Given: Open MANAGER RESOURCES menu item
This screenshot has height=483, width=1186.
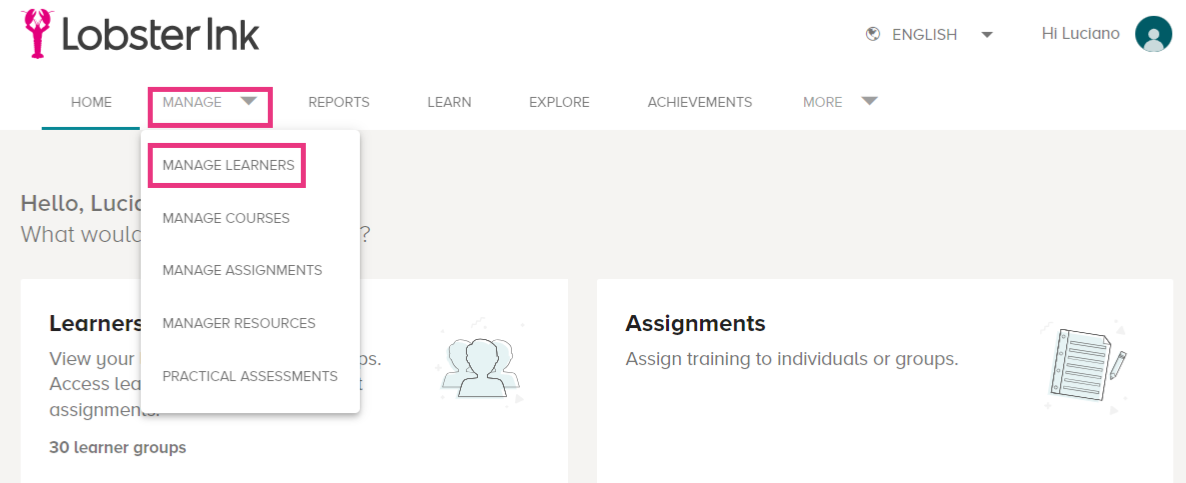Looking at the screenshot, I should (x=239, y=323).
